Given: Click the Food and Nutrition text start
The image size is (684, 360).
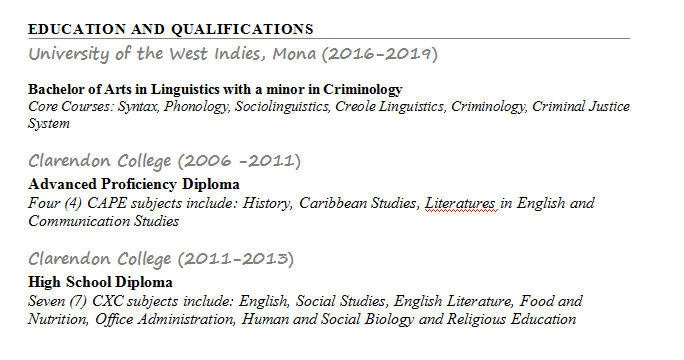Looking at the screenshot, I should tap(551, 301).
